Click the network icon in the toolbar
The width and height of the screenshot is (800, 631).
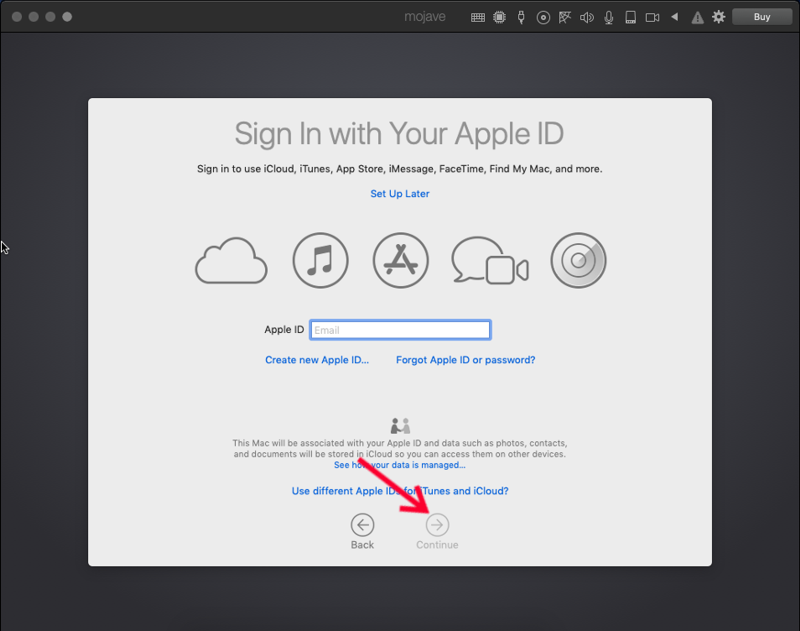(565, 17)
